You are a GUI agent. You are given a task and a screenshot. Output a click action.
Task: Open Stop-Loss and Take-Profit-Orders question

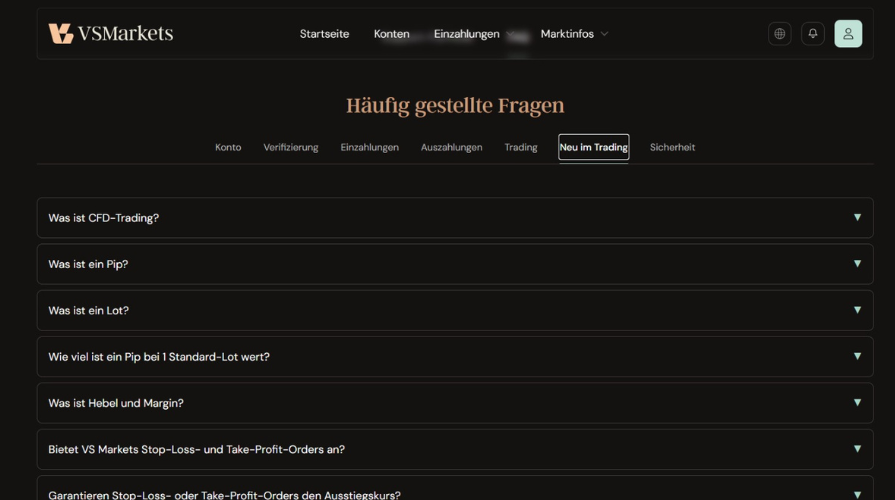(196, 450)
